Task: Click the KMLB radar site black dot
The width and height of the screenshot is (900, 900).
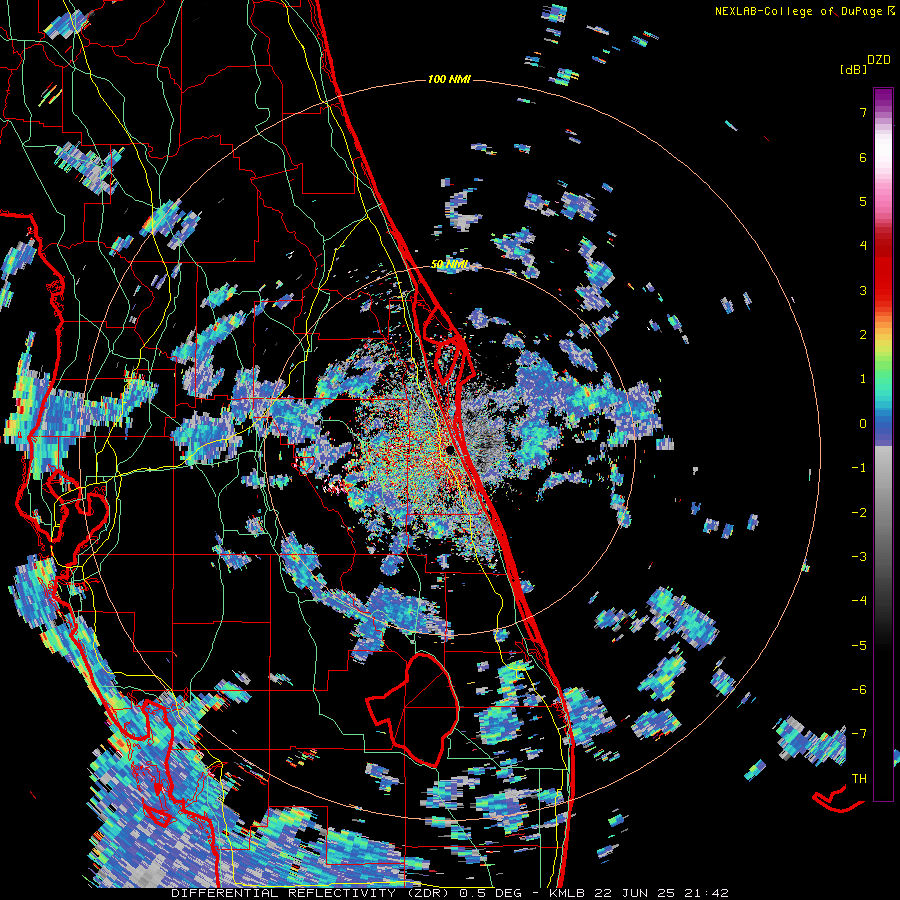Action: click(451, 451)
